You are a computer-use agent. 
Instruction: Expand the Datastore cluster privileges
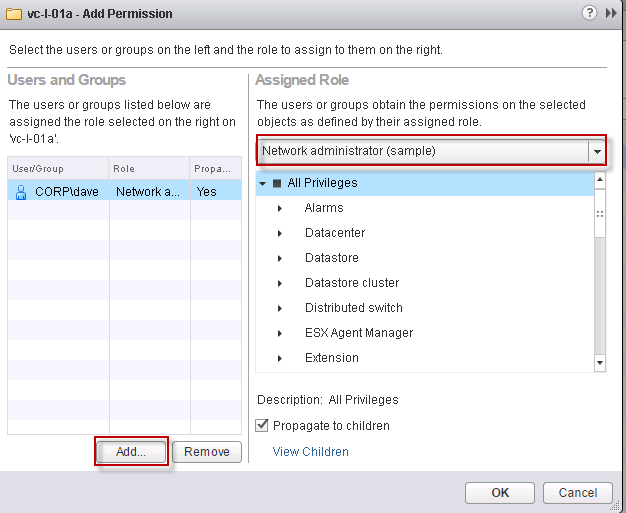280,283
